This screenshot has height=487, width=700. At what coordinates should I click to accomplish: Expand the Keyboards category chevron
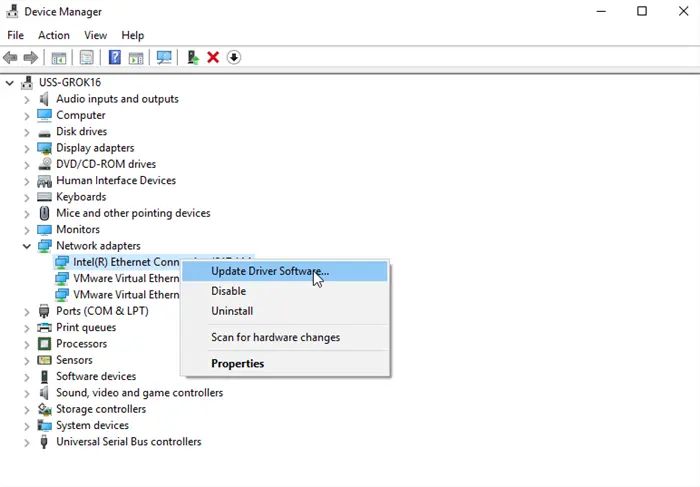(27, 197)
